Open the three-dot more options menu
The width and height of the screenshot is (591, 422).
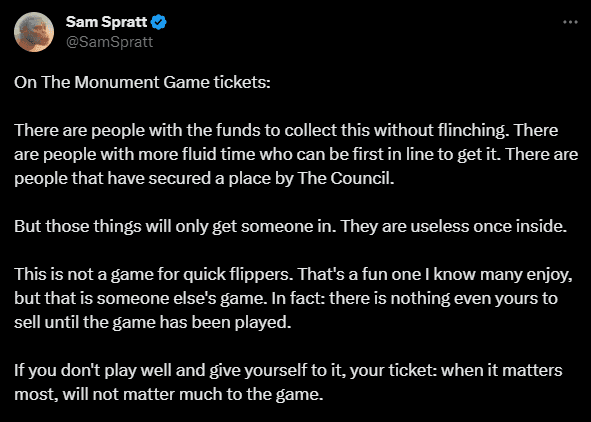coord(570,22)
